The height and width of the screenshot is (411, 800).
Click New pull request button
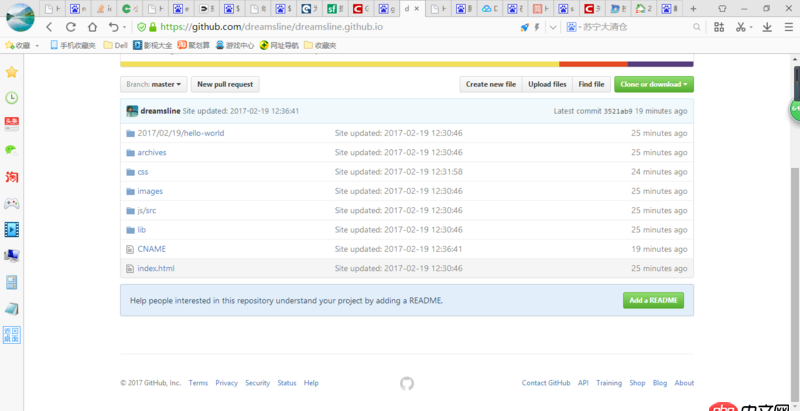(x=225, y=84)
